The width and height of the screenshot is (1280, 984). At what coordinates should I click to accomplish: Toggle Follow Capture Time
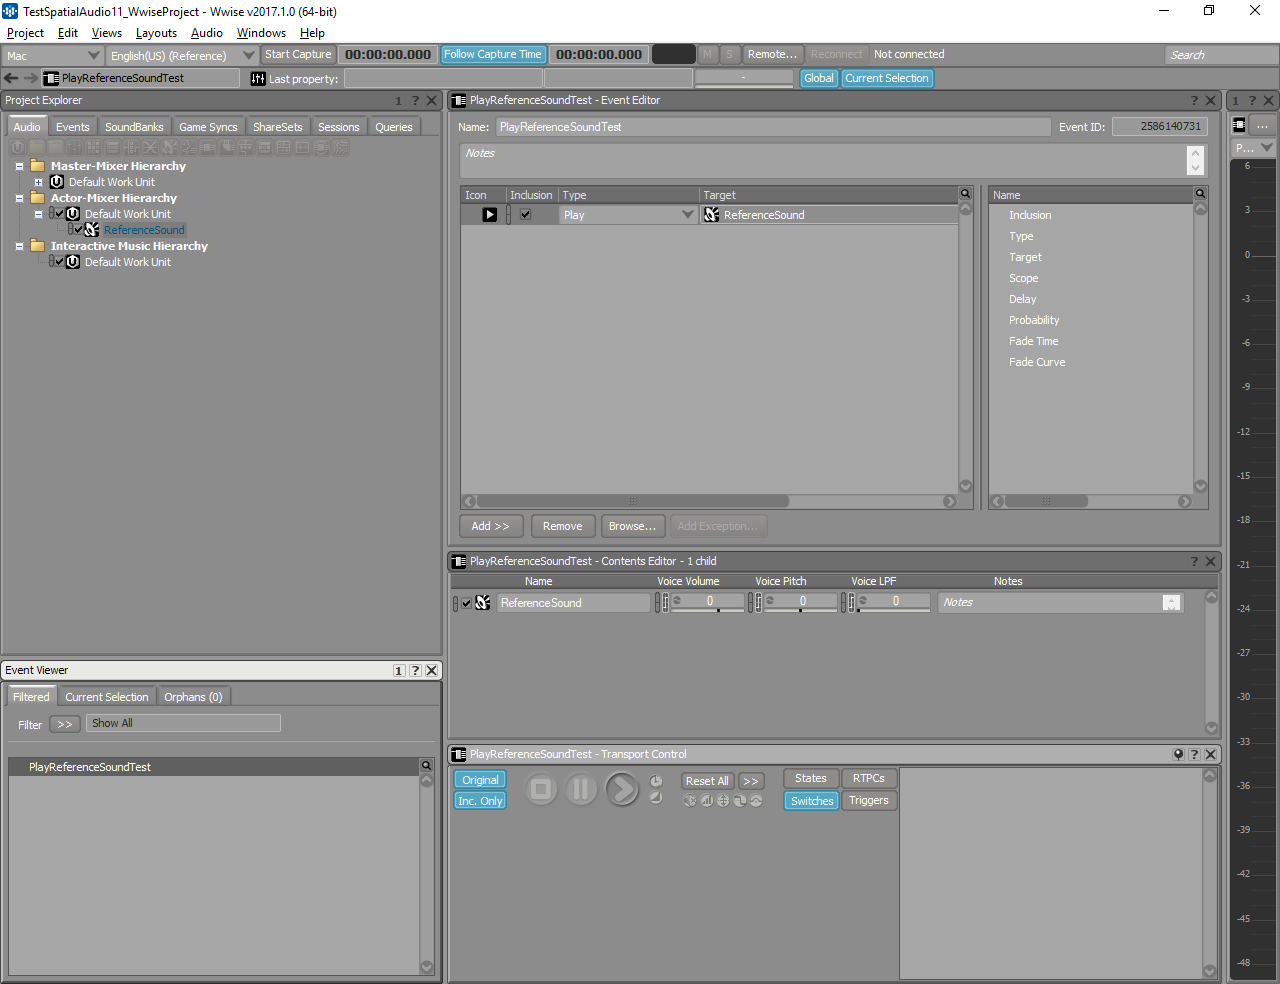(x=493, y=55)
